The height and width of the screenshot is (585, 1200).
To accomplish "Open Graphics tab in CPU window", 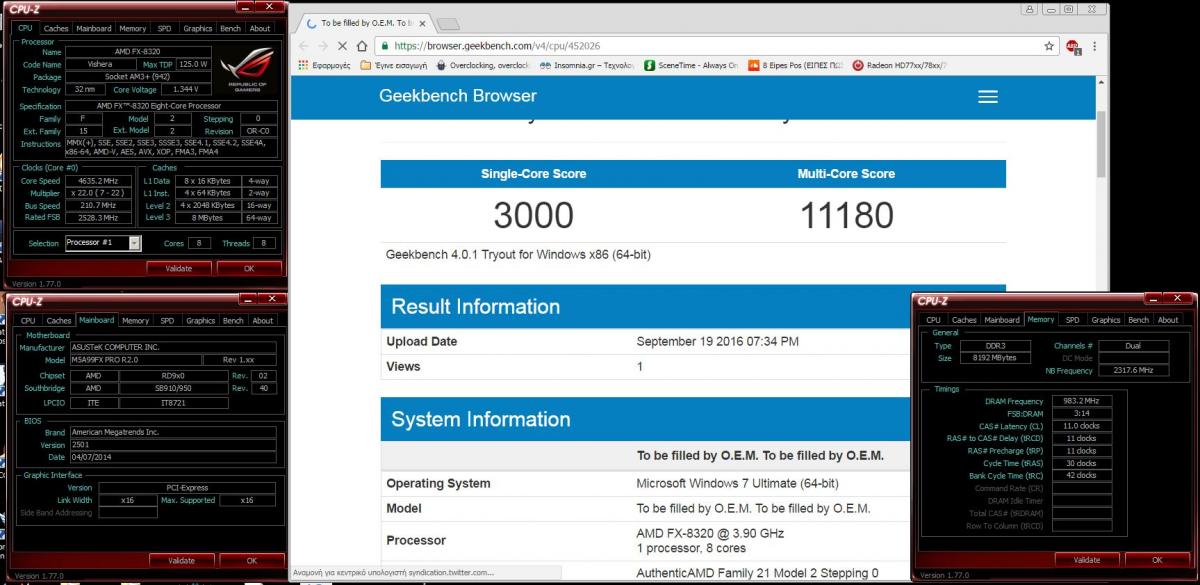I will click(x=198, y=29).
